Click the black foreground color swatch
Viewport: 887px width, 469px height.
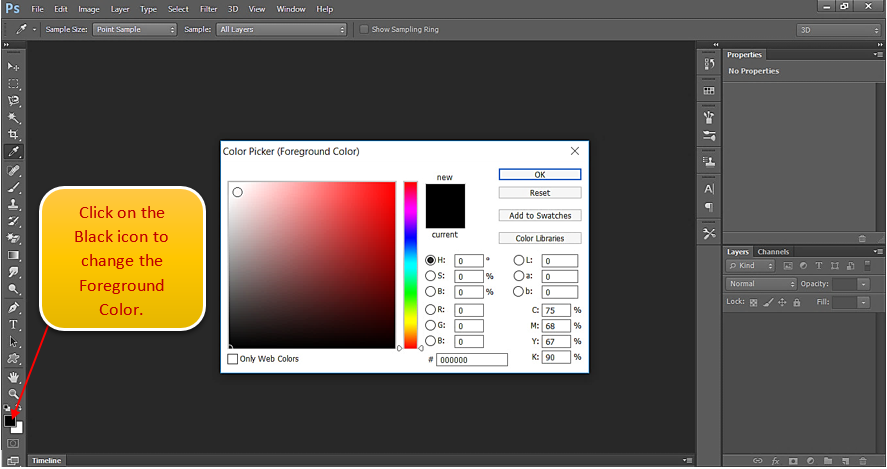pyautogui.click(x=10, y=421)
